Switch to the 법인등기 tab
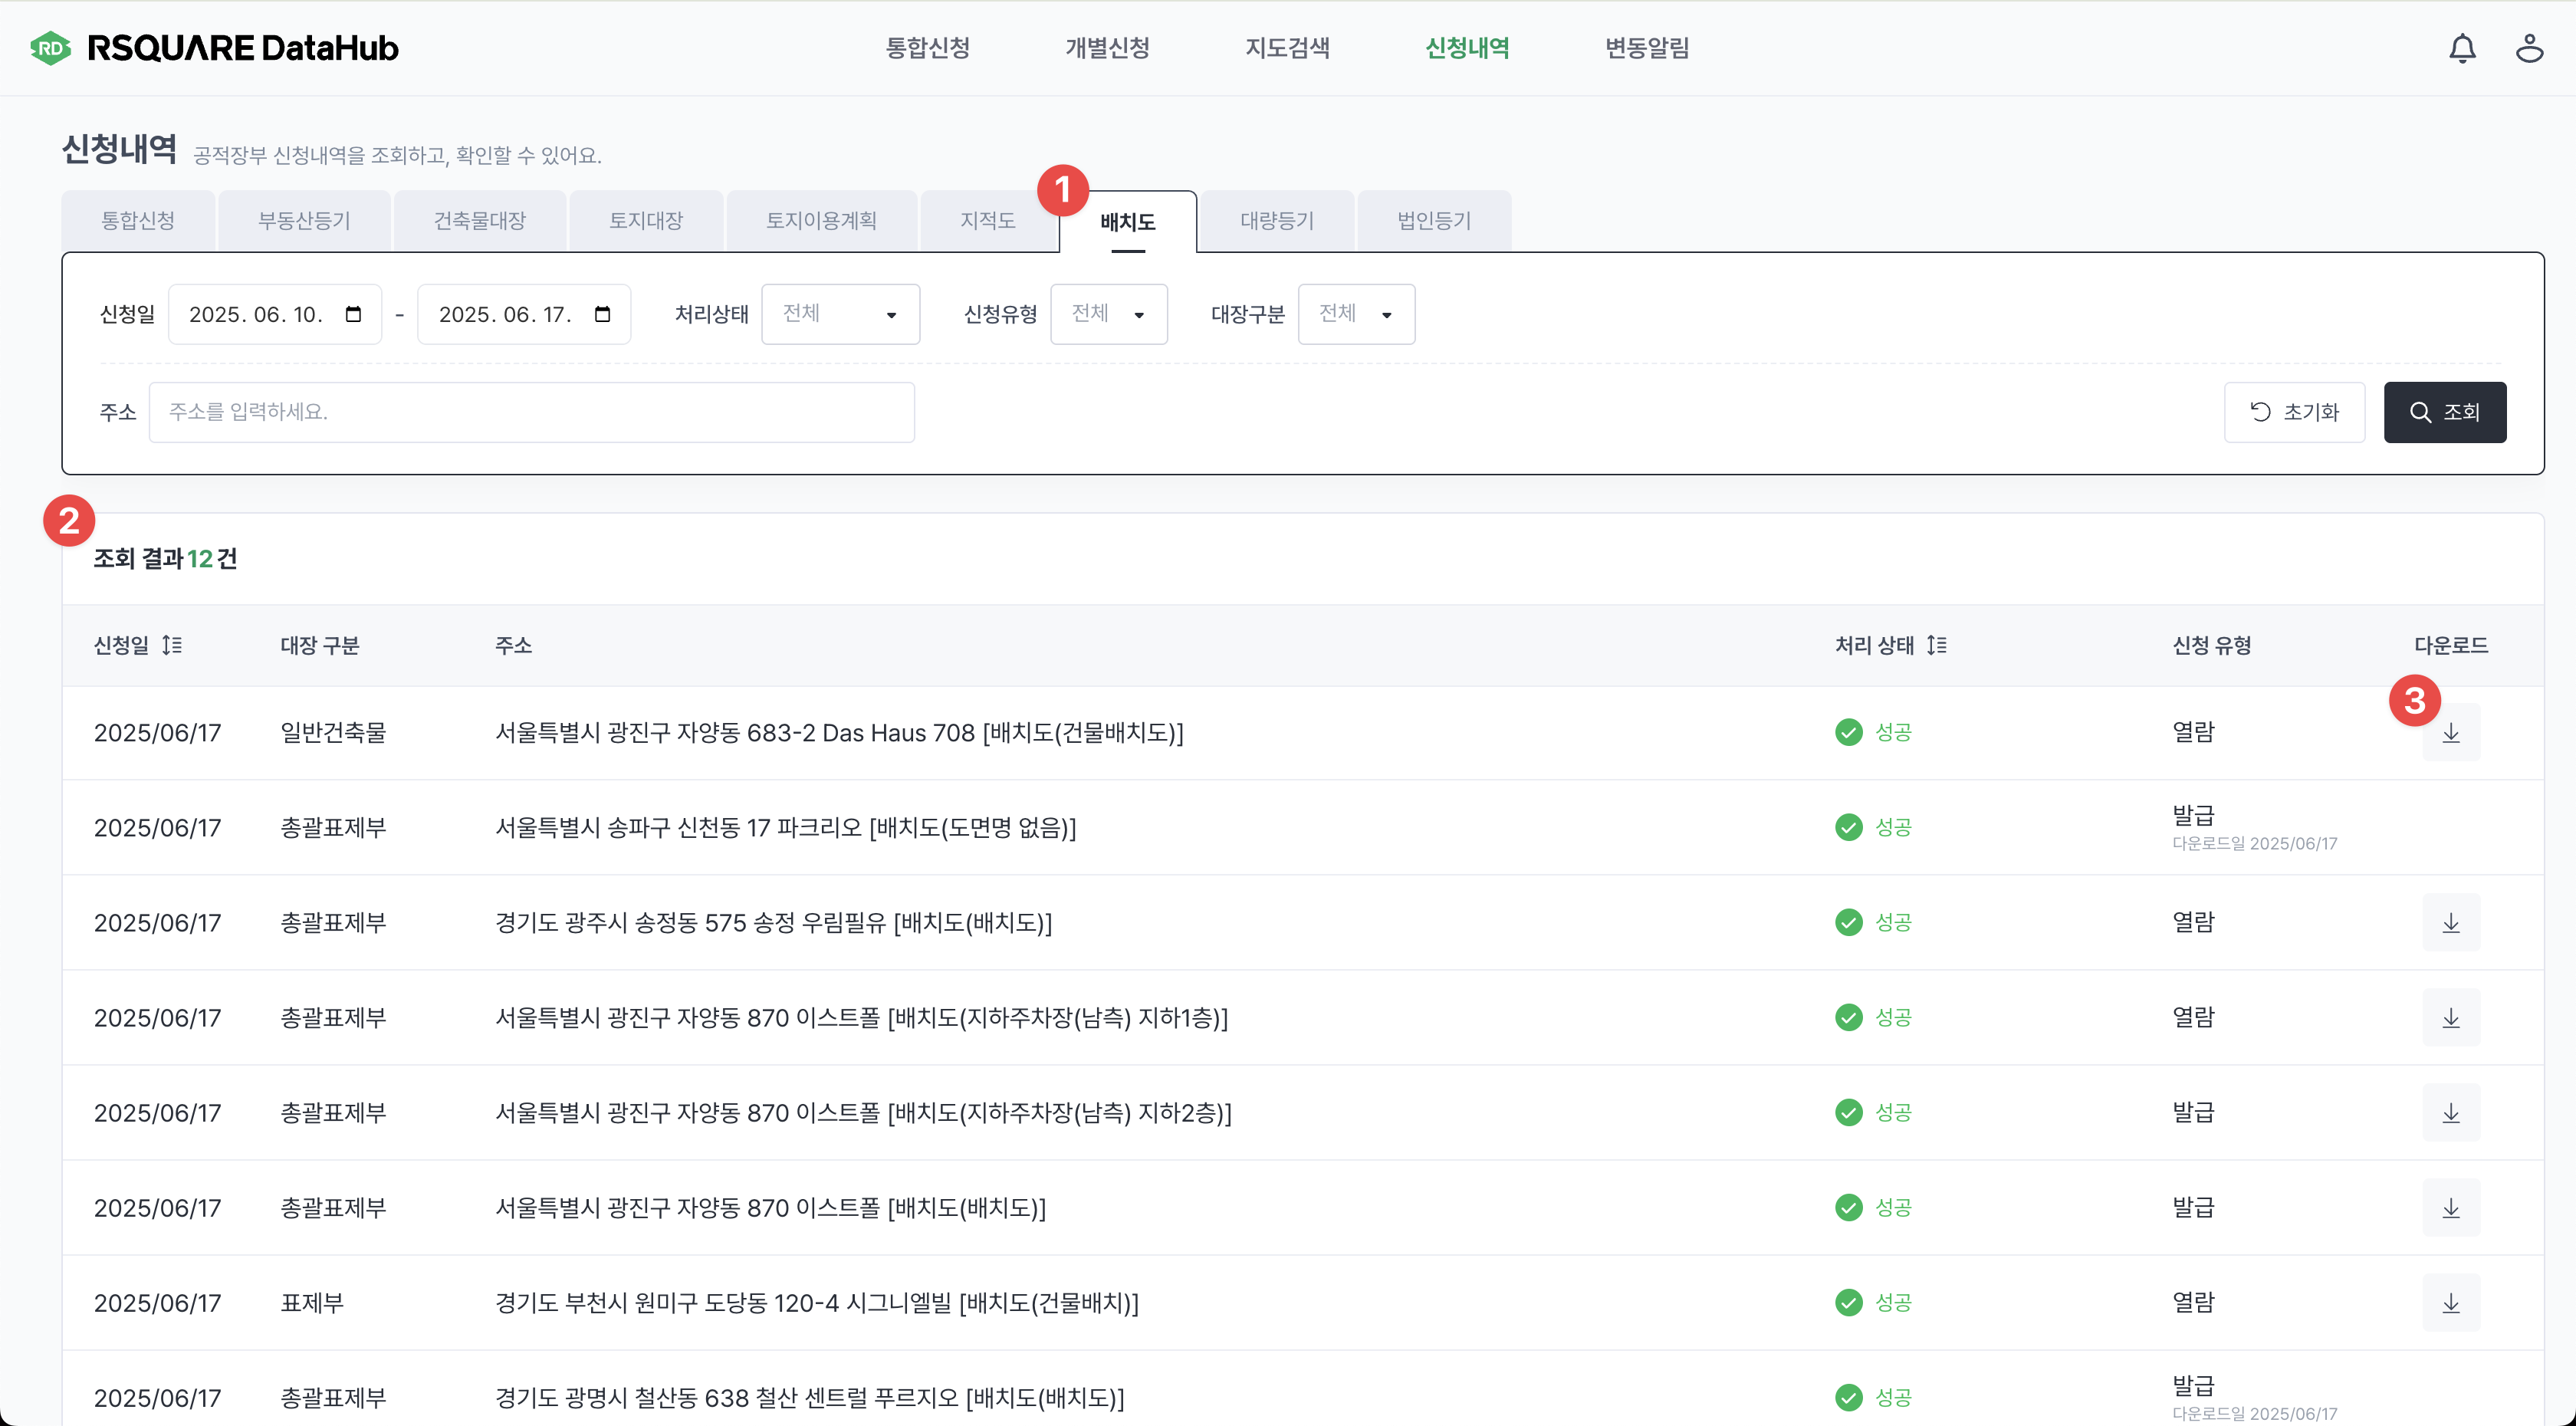This screenshot has width=2576, height=1426. click(1433, 221)
